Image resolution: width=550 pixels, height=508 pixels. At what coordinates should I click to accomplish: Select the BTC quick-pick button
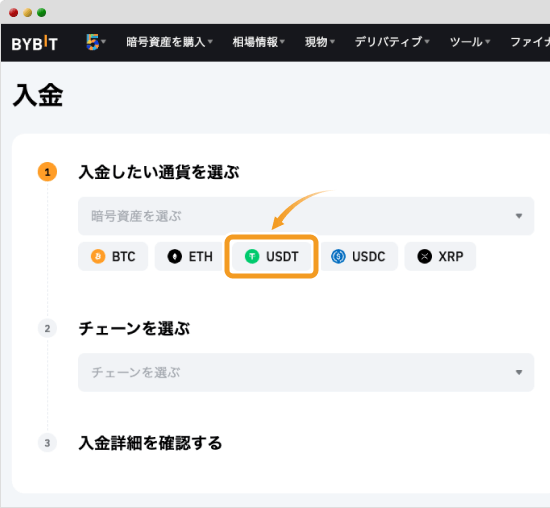pos(113,256)
